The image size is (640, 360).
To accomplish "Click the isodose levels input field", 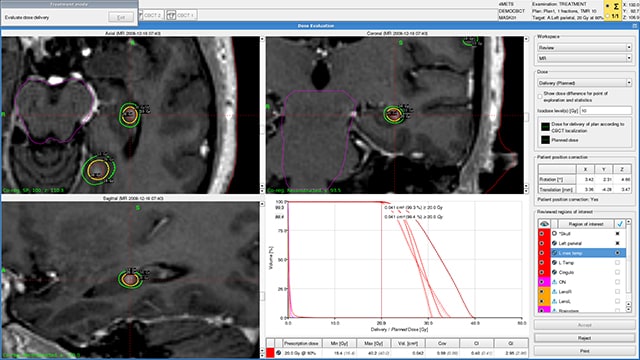I will tap(605, 111).
